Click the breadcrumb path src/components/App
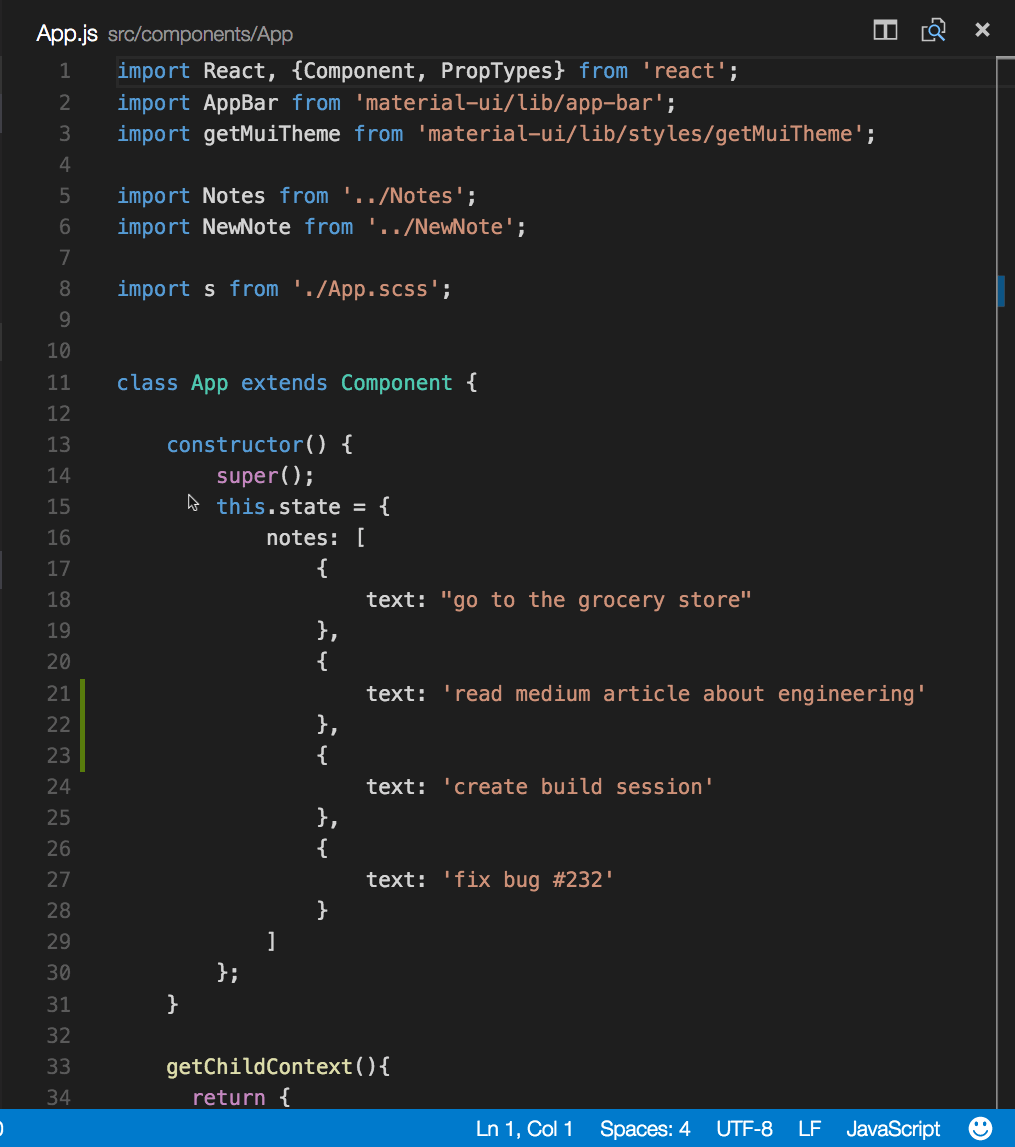Screen dimensions: 1015x1147 point(200,34)
